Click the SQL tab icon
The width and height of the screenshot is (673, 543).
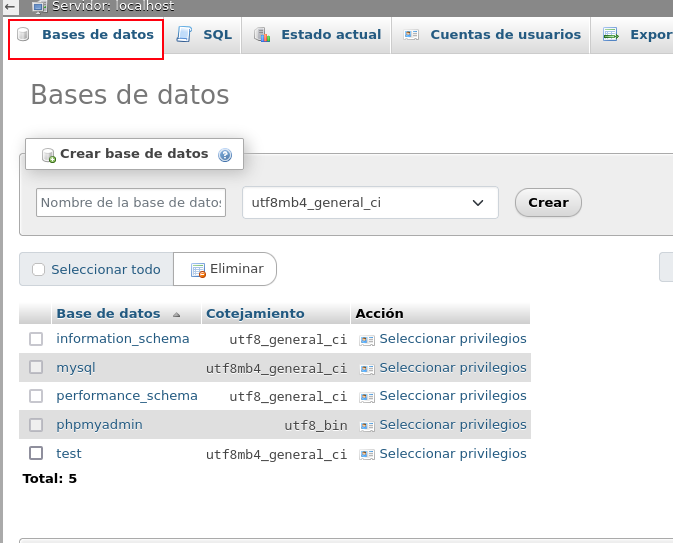pos(184,35)
